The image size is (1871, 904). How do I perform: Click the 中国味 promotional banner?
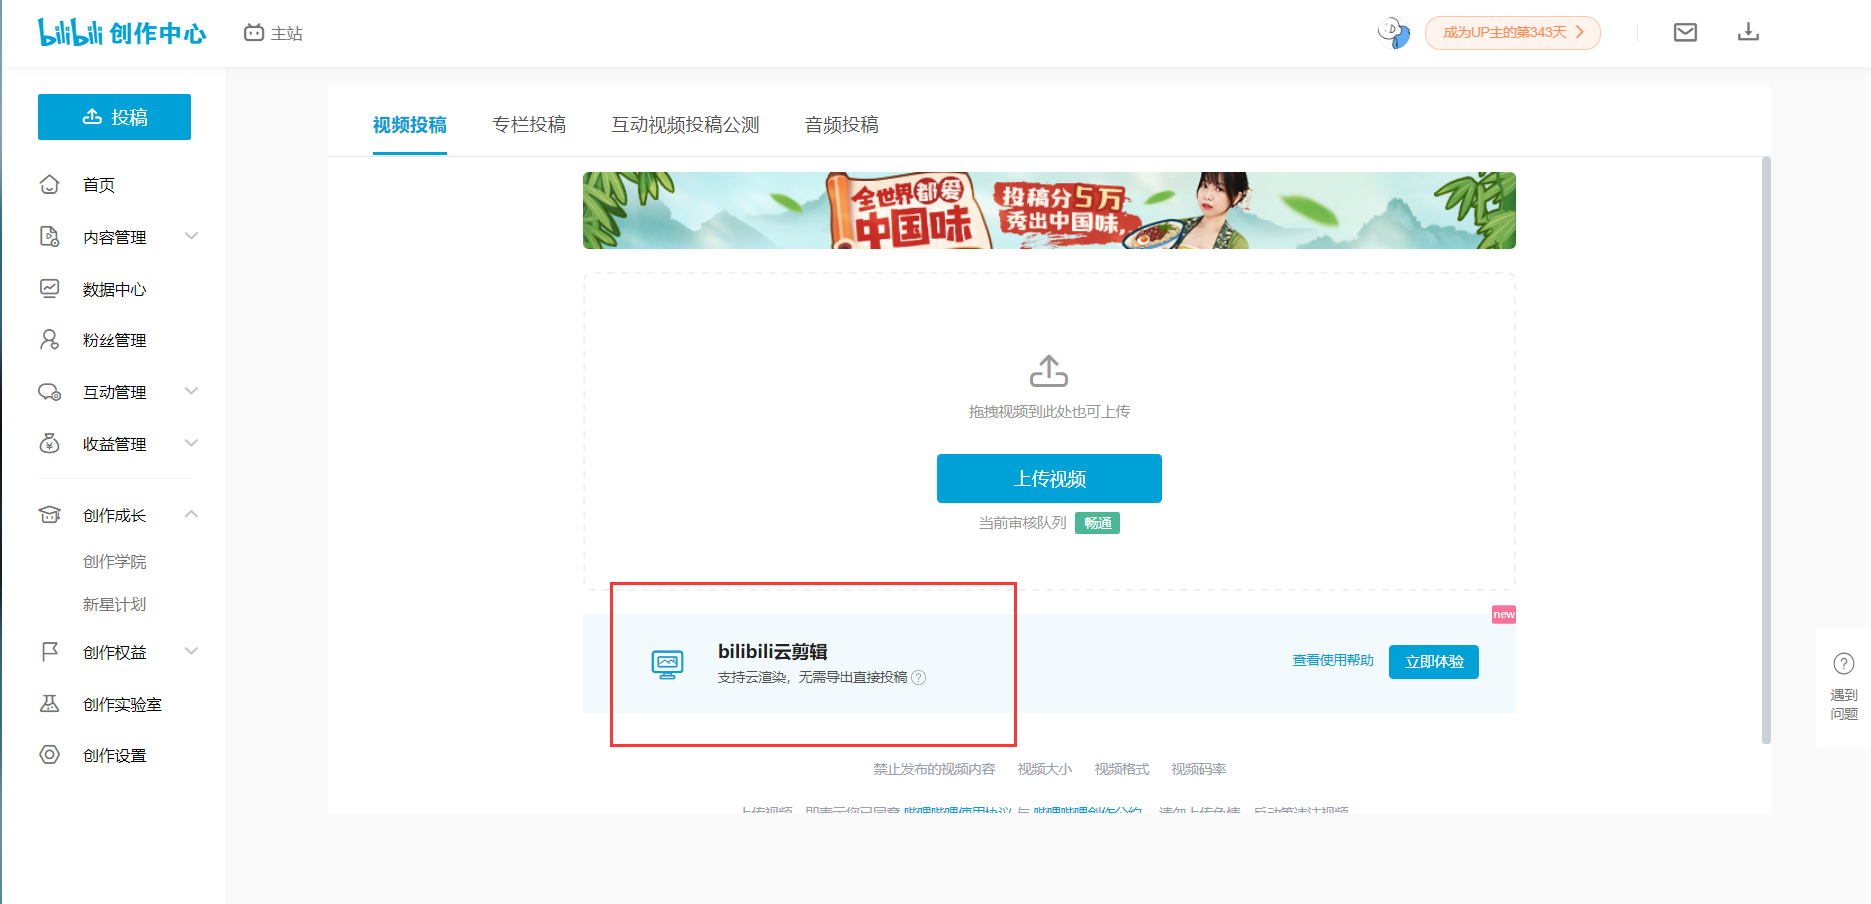point(1049,210)
